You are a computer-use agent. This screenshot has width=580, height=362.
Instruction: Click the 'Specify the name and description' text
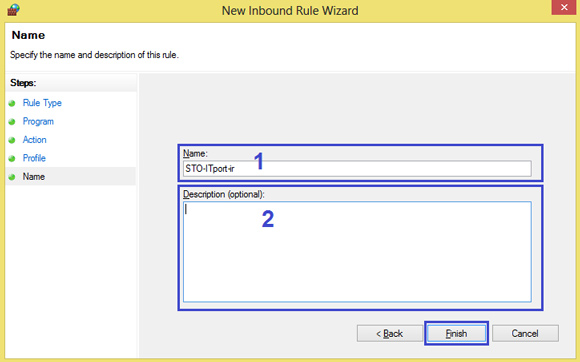click(x=94, y=55)
